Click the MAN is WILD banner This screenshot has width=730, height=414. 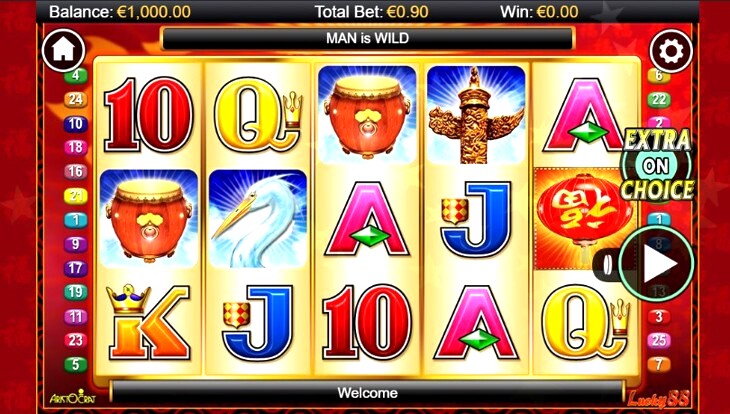pos(367,38)
